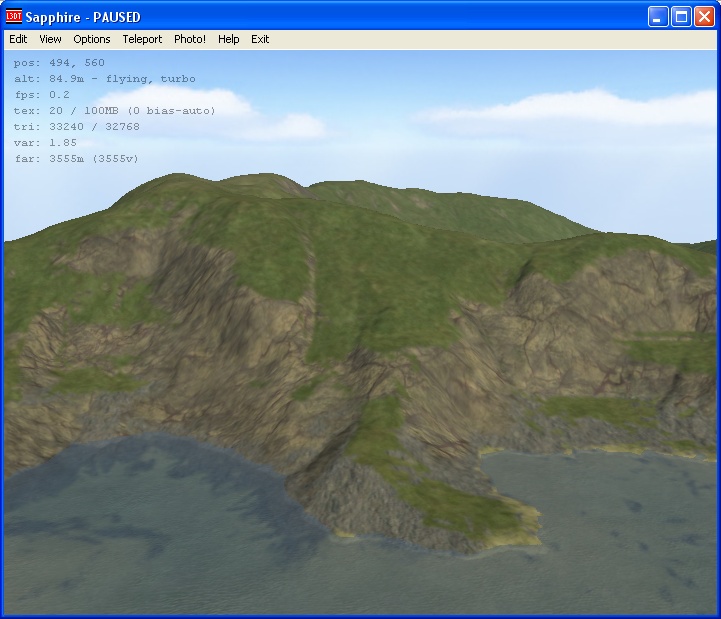Expand the Options menu

pos(92,39)
